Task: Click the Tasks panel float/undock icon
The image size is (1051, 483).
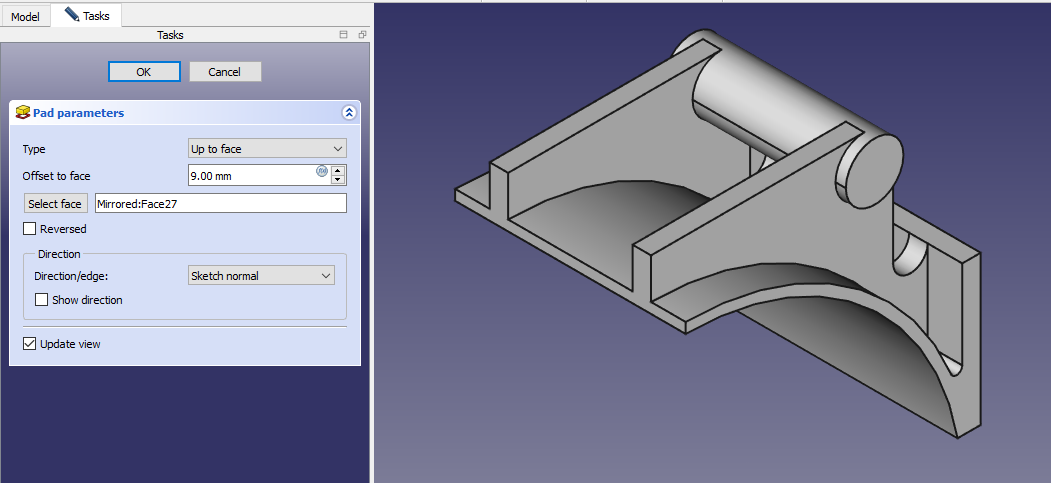Action: point(362,35)
